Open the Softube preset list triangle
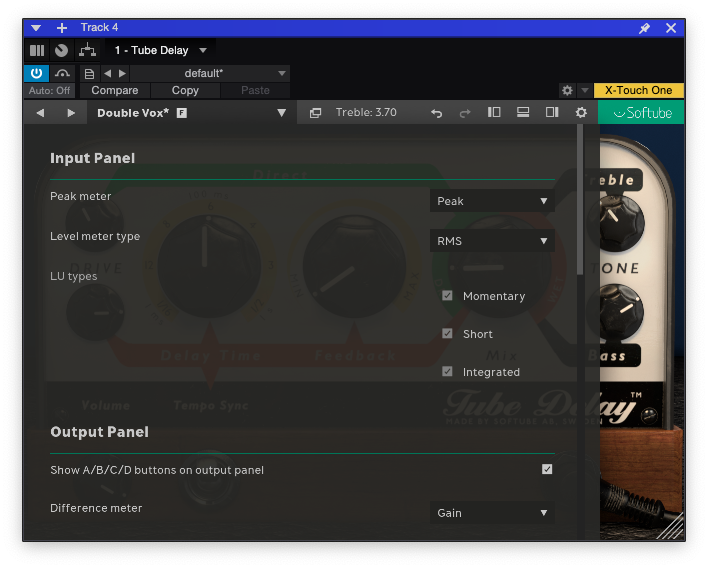 pyautogui.click(x=281, y=113)
